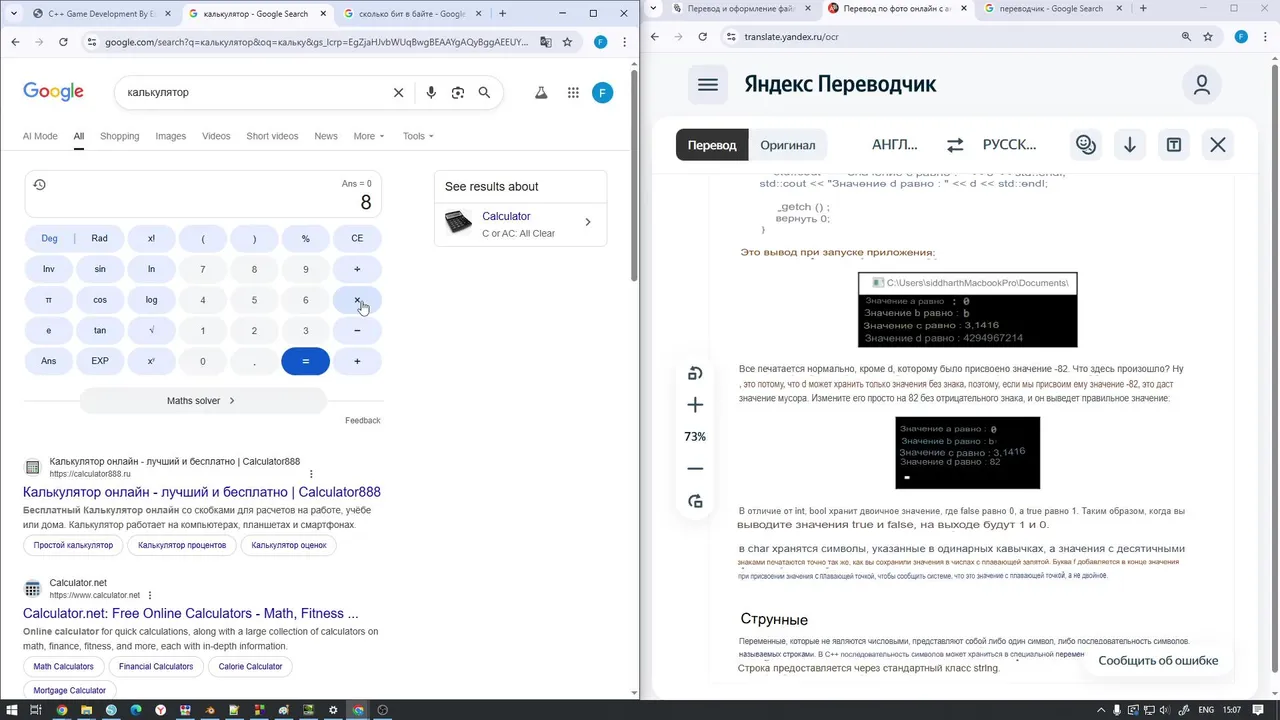Viewport: 1280px width, 720px height.
Task: Start voice search with microphone icon
Action: tap(431, 92)
